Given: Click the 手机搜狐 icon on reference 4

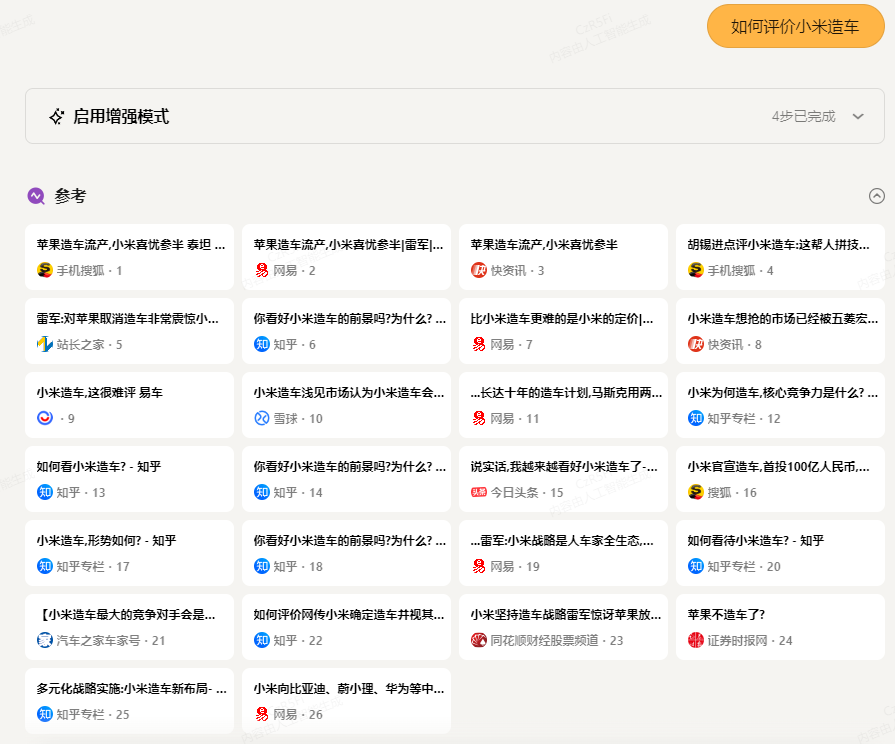Looking at the screenshot, I should pyautogui.click(x=695, y=270).
